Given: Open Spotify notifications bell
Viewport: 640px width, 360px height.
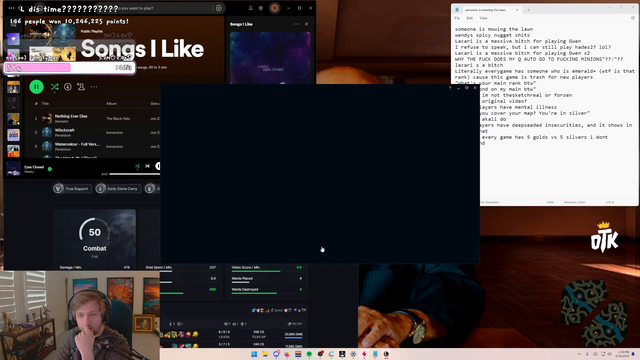Looking at the screenshot, I should (251, 8).
